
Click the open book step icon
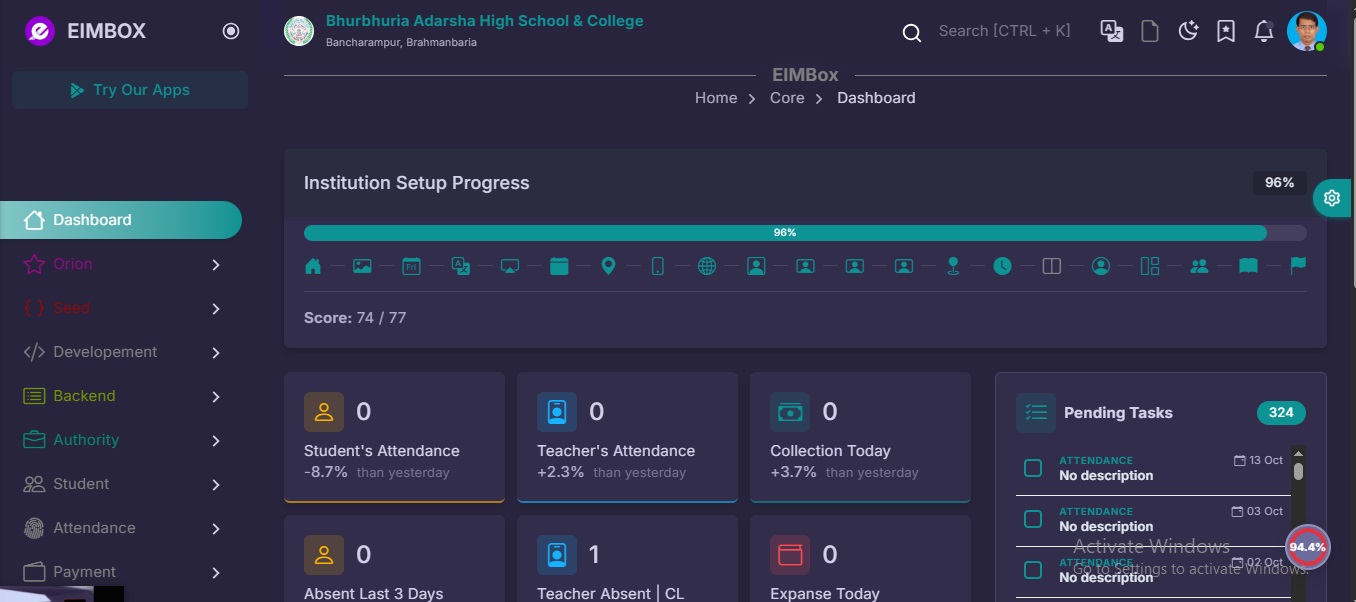[x=1248, y=267]
